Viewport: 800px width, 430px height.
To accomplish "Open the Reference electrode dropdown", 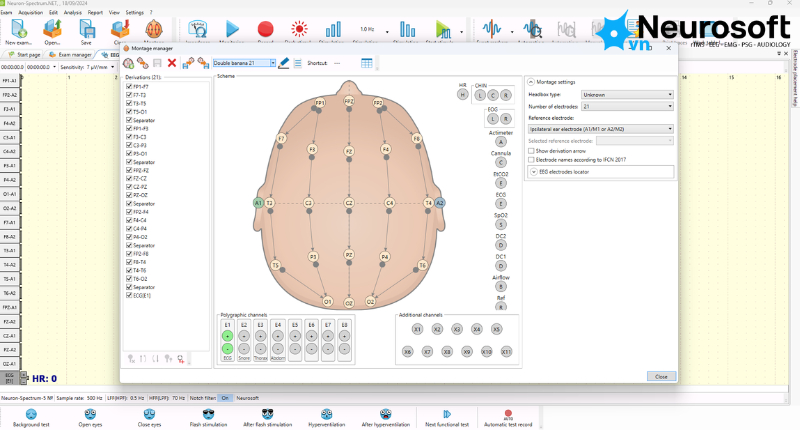I will pyautogui.click(x=601, y=129).
